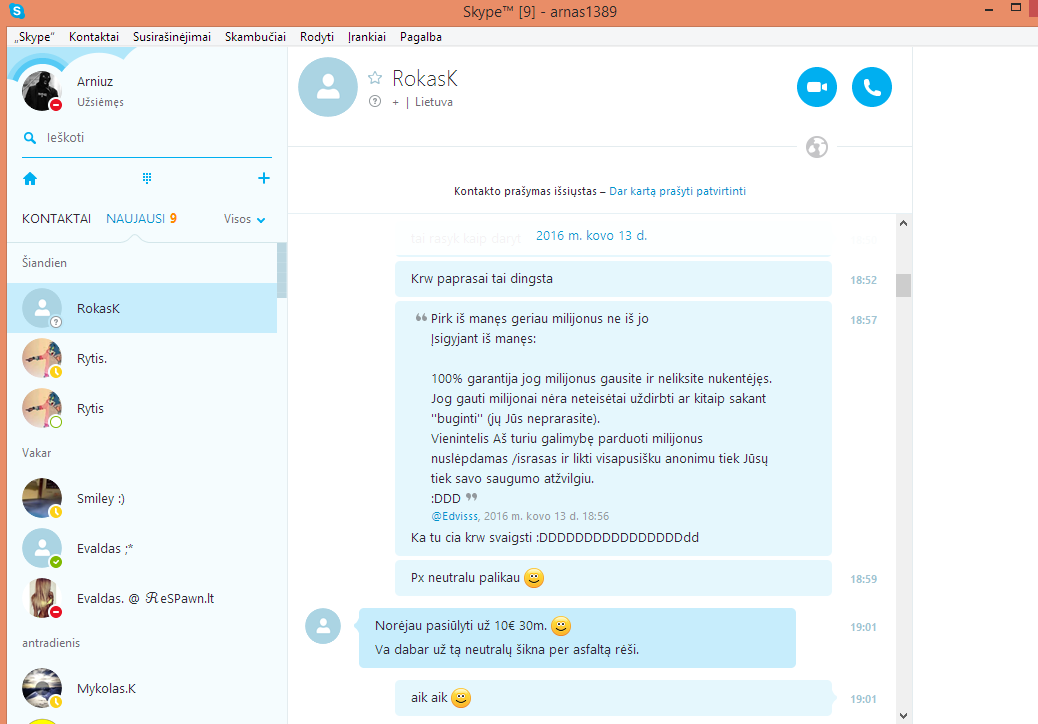The height and width of the screenshot is (724, 1038).
Task: Open the „Skype“ menu
Action: click(34, 37)
